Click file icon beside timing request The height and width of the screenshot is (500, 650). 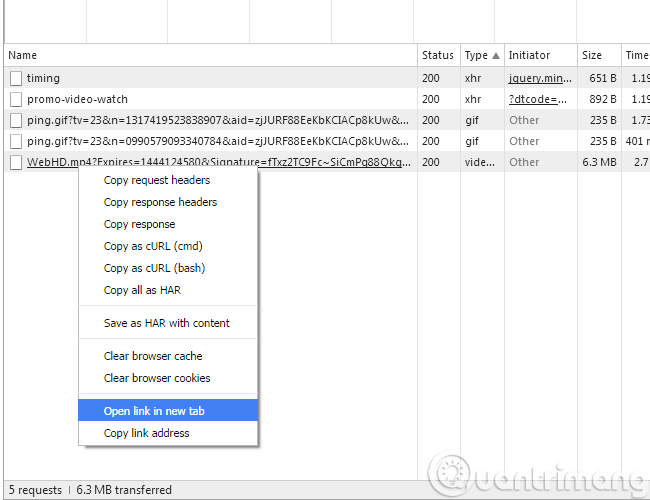tap(16, 78)
